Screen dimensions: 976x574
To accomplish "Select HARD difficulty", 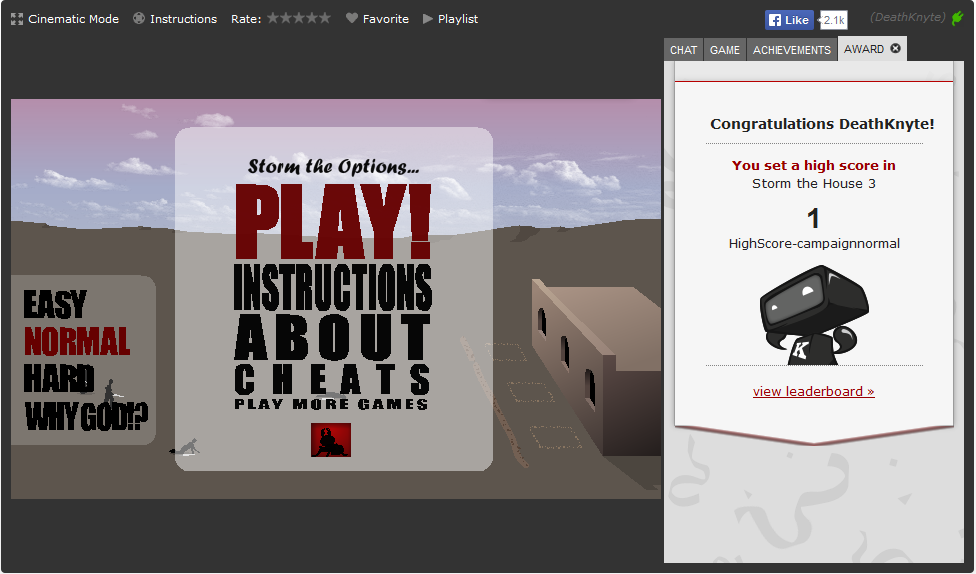I will (x=59, y=379).
